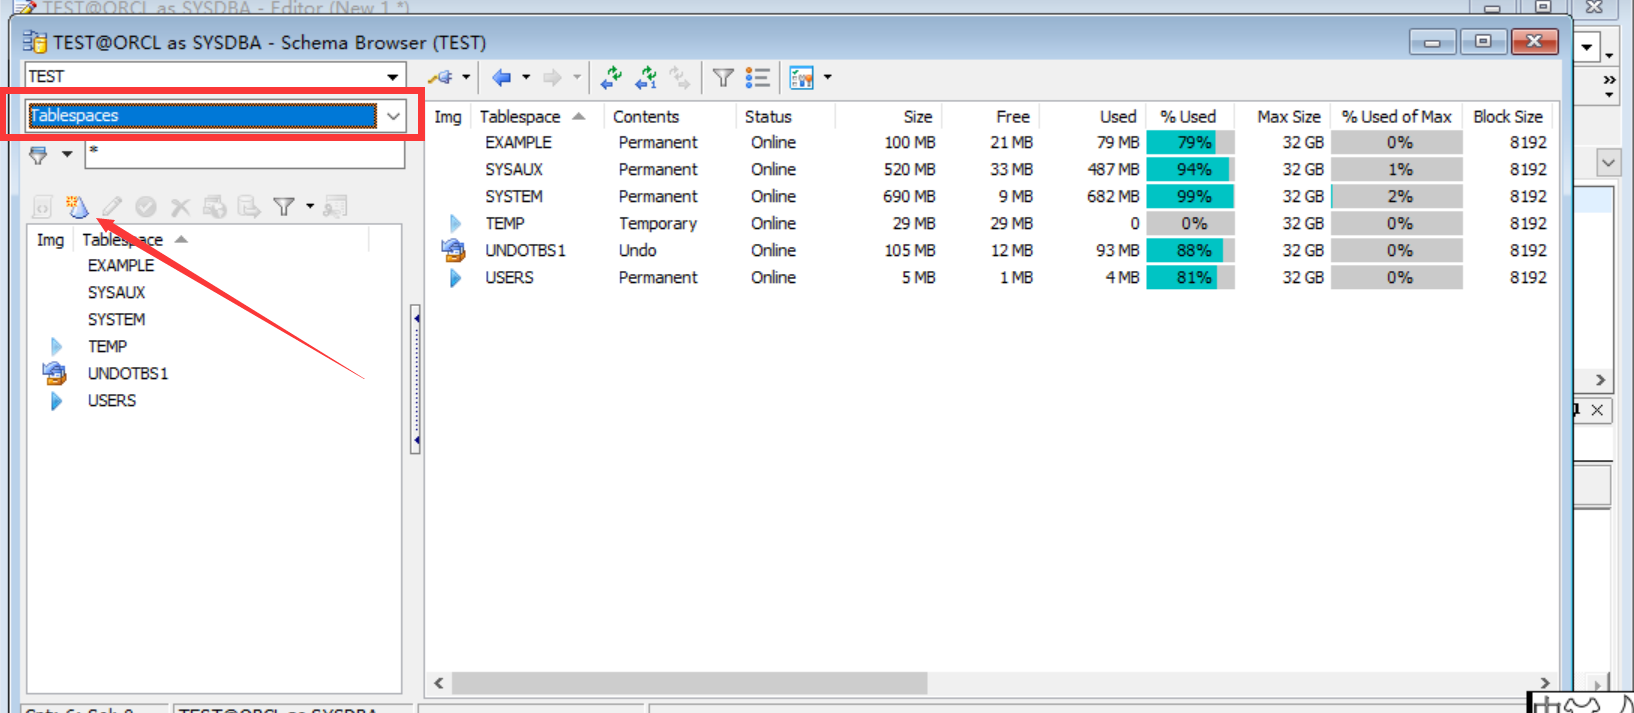1634x713 pixels.
Task: Select TEMP in the left tablespace list
Action: [x=107, y=347]
